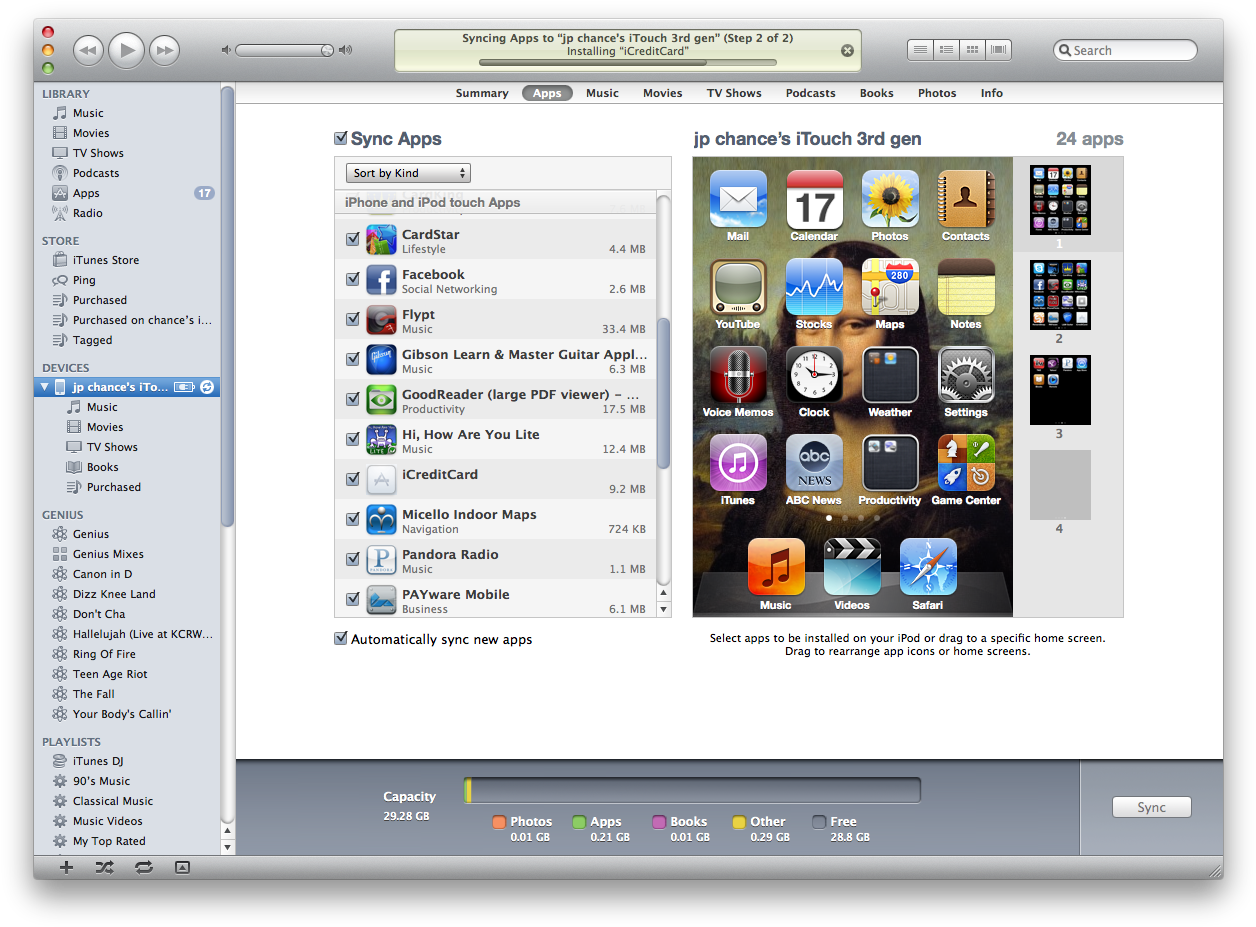This screenshot has height=927, width=1256.
Task: Click the app list down scroll arrow
Action: [x=663, y=608]
